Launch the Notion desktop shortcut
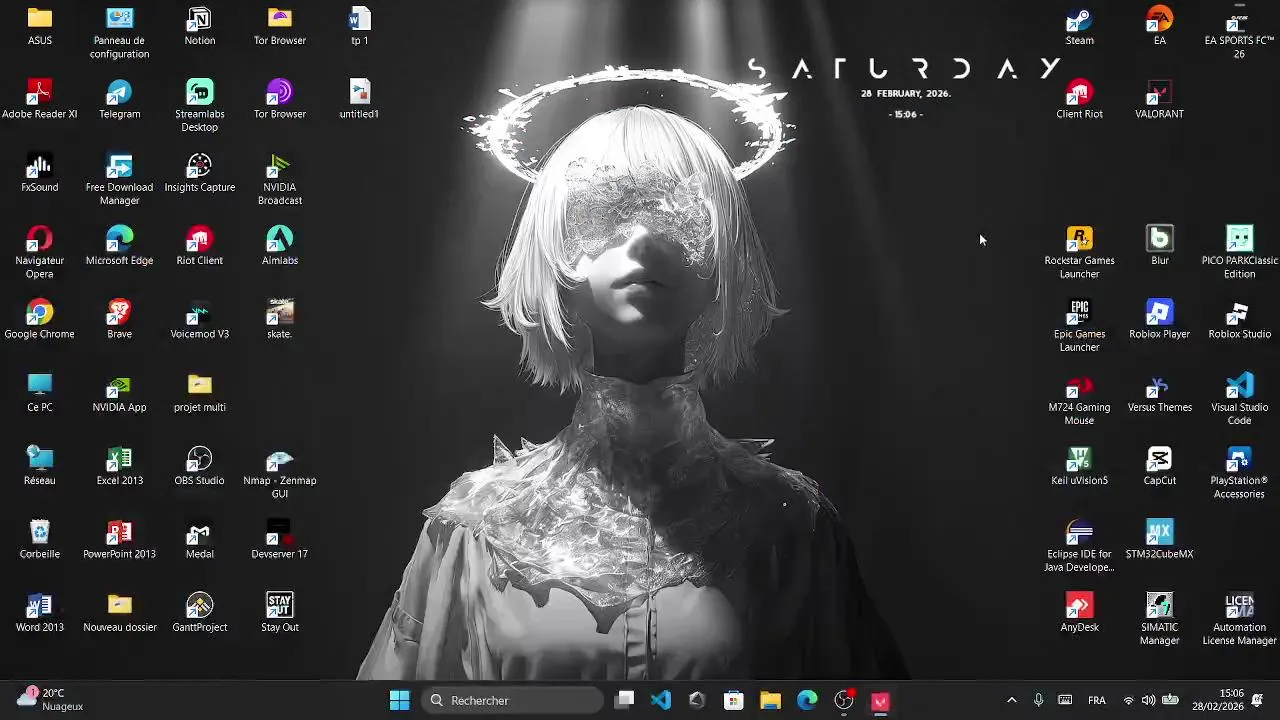 [199, 26]
